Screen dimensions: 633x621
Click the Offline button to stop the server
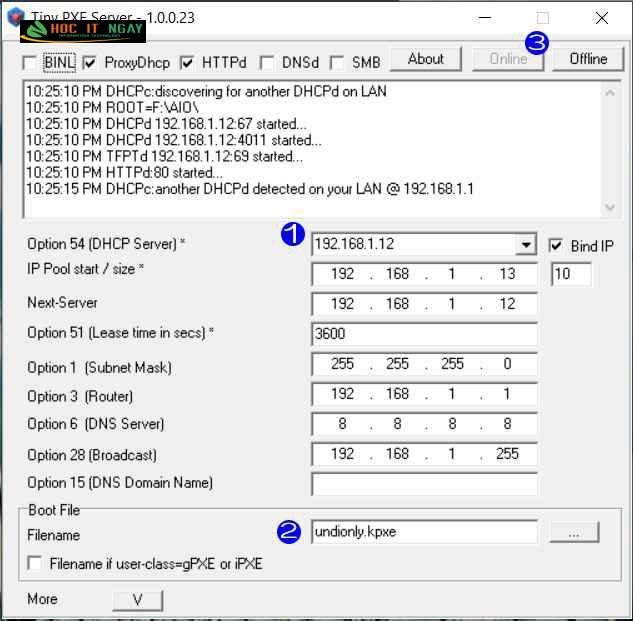pyautogui.click(x=588, y=59)
